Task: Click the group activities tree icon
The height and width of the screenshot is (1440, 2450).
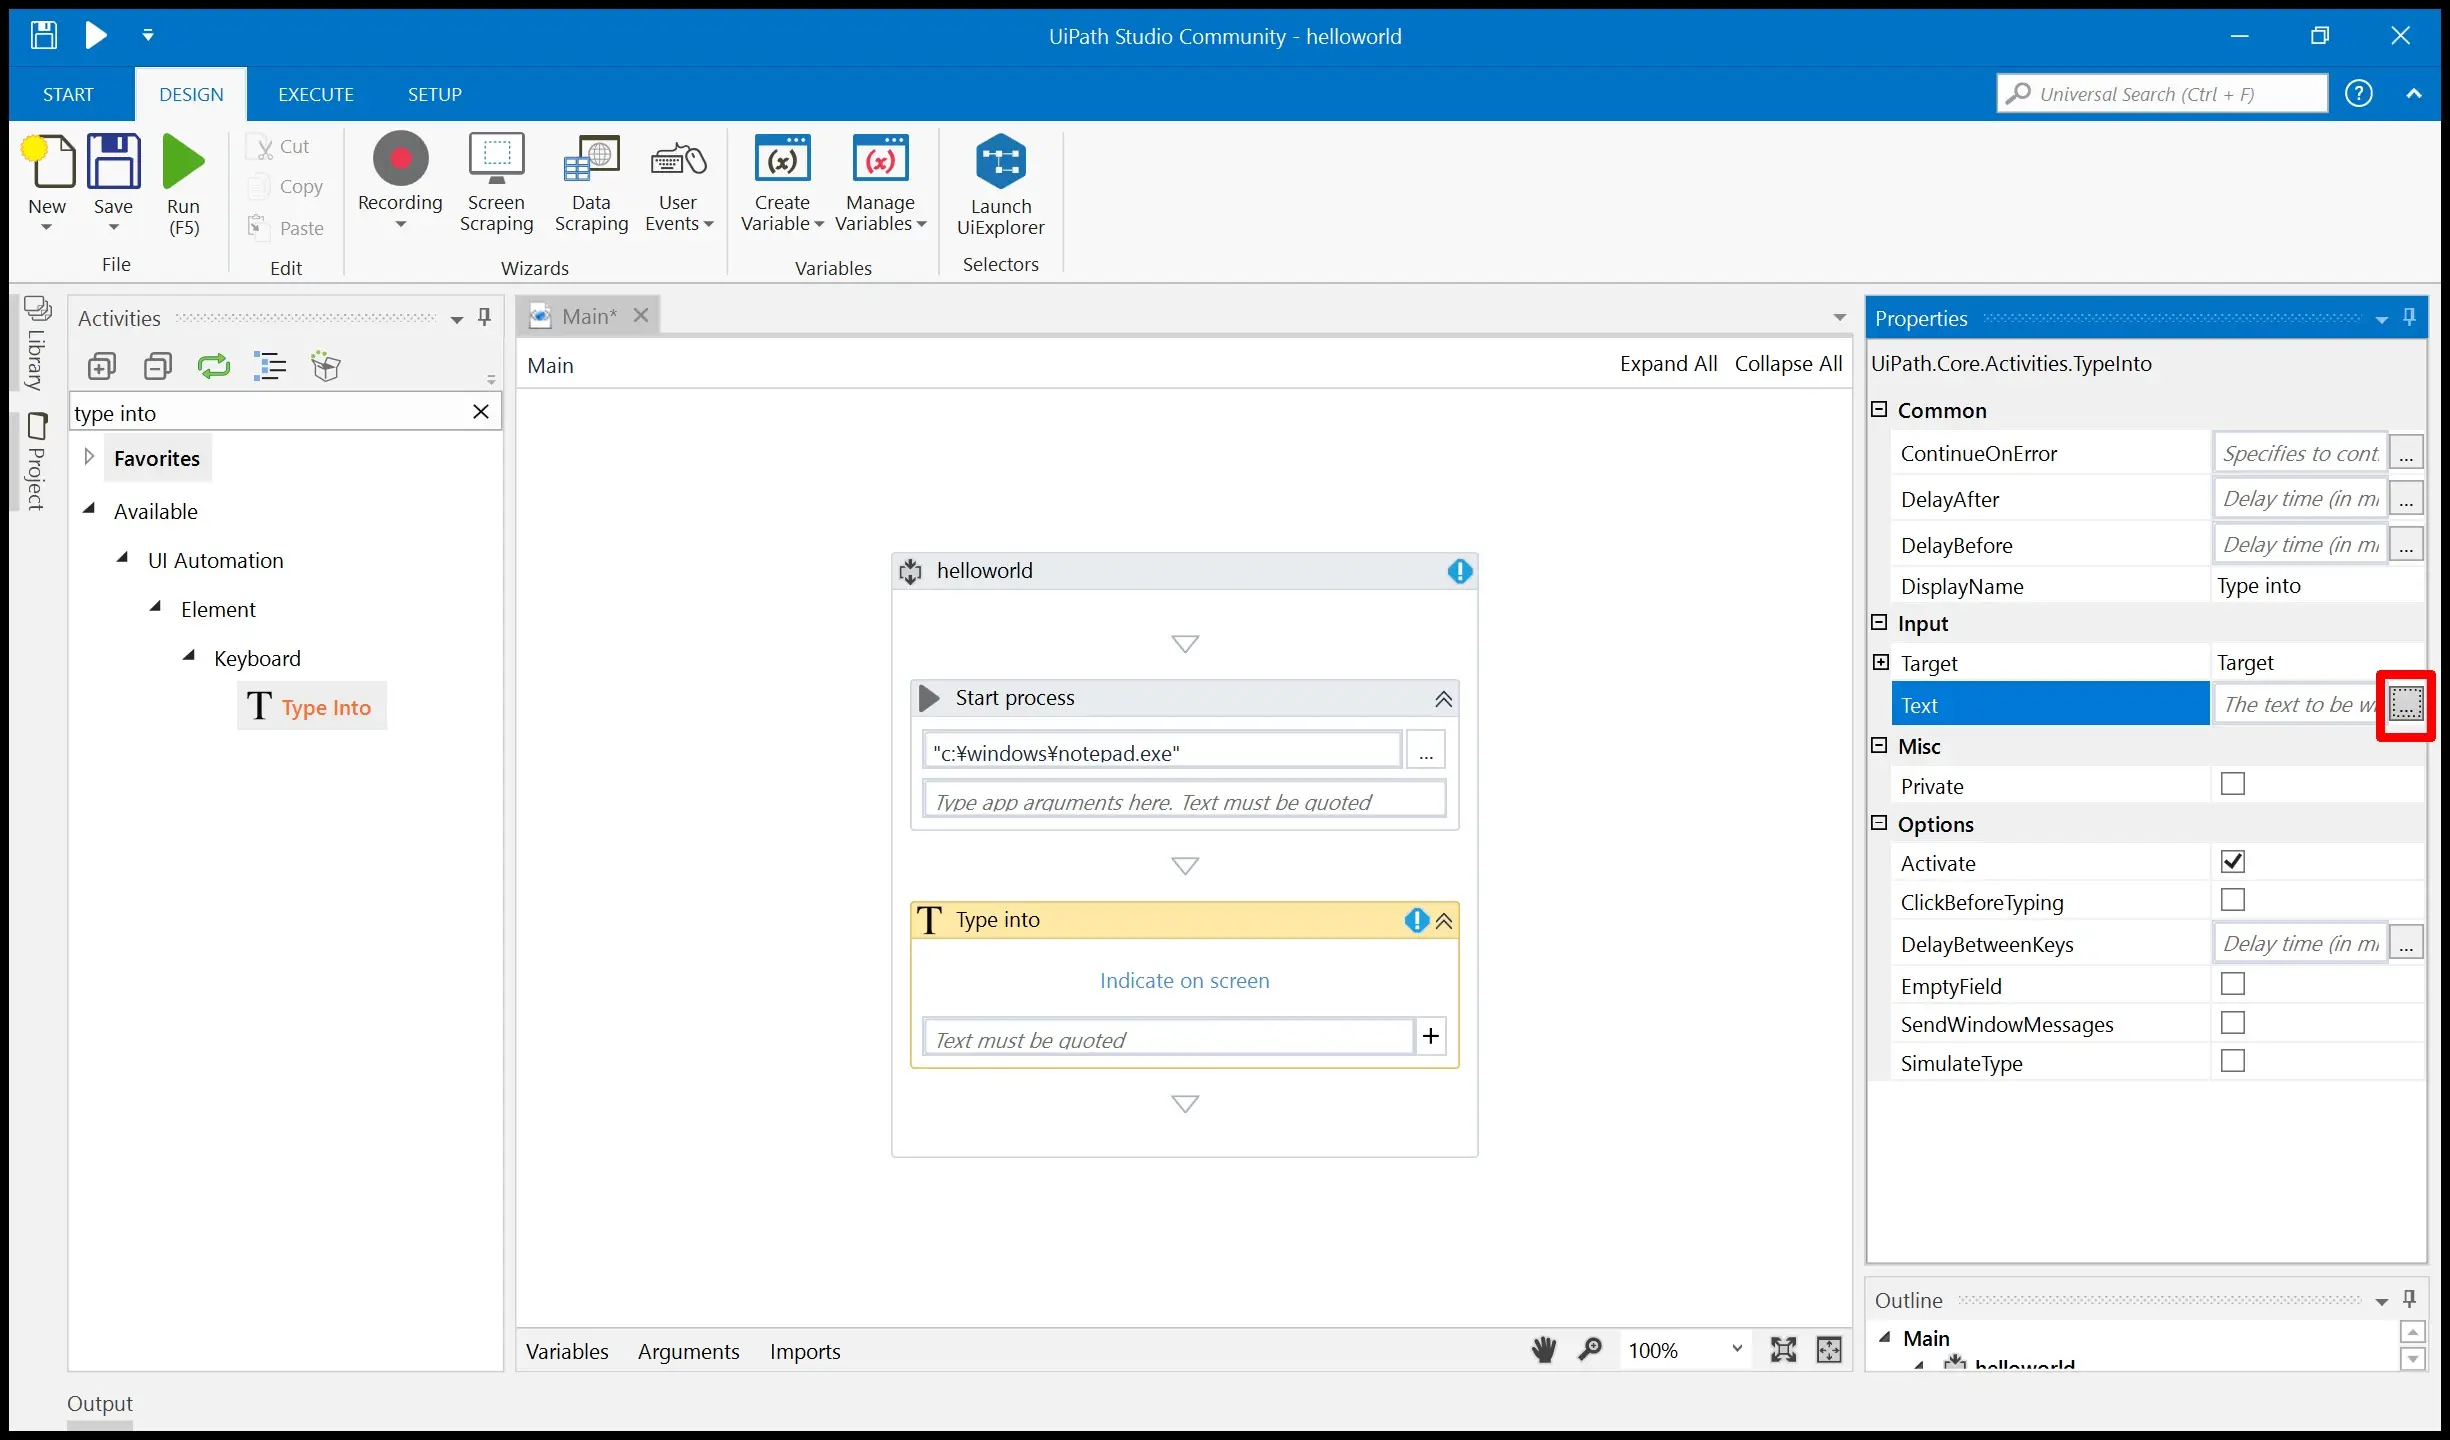Action: pos(270,366)
